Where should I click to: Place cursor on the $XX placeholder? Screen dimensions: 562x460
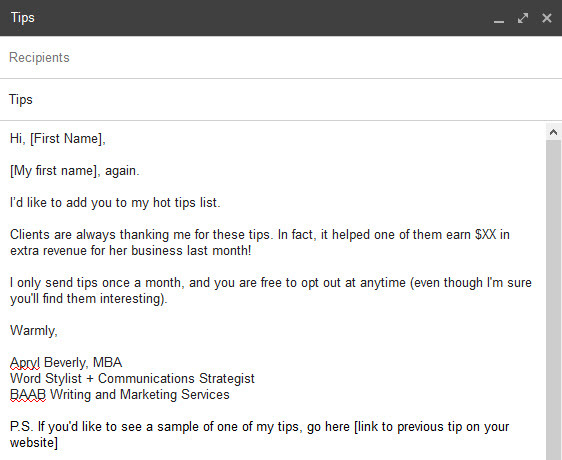(x=486, y=234)
